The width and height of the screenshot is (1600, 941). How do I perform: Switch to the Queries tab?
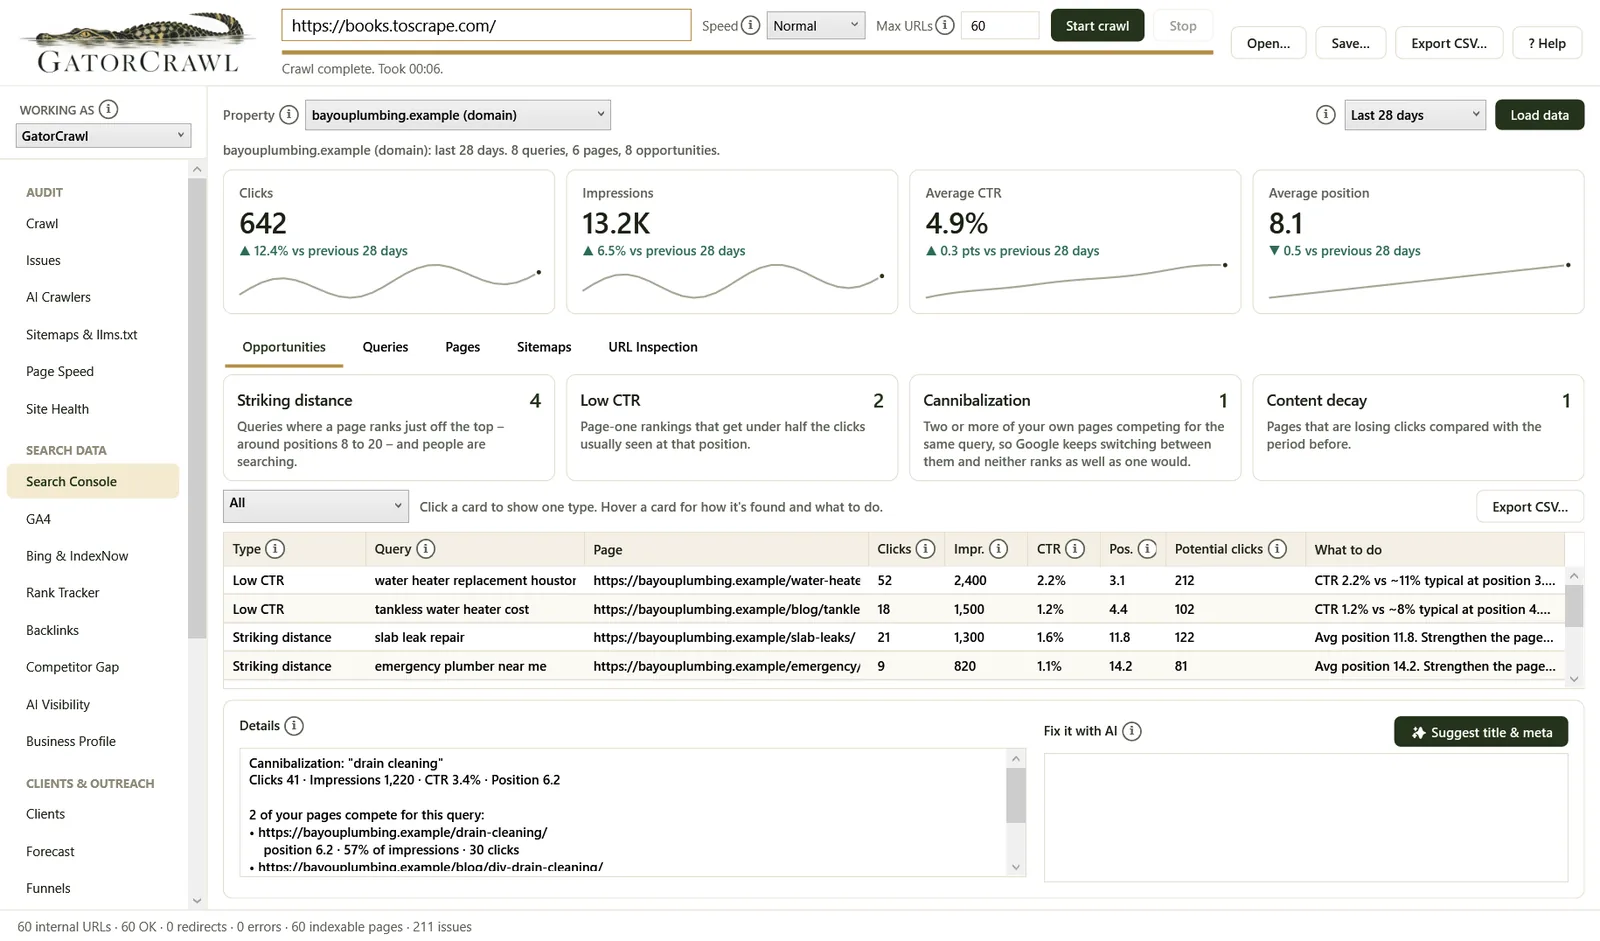tap(385, 347)
